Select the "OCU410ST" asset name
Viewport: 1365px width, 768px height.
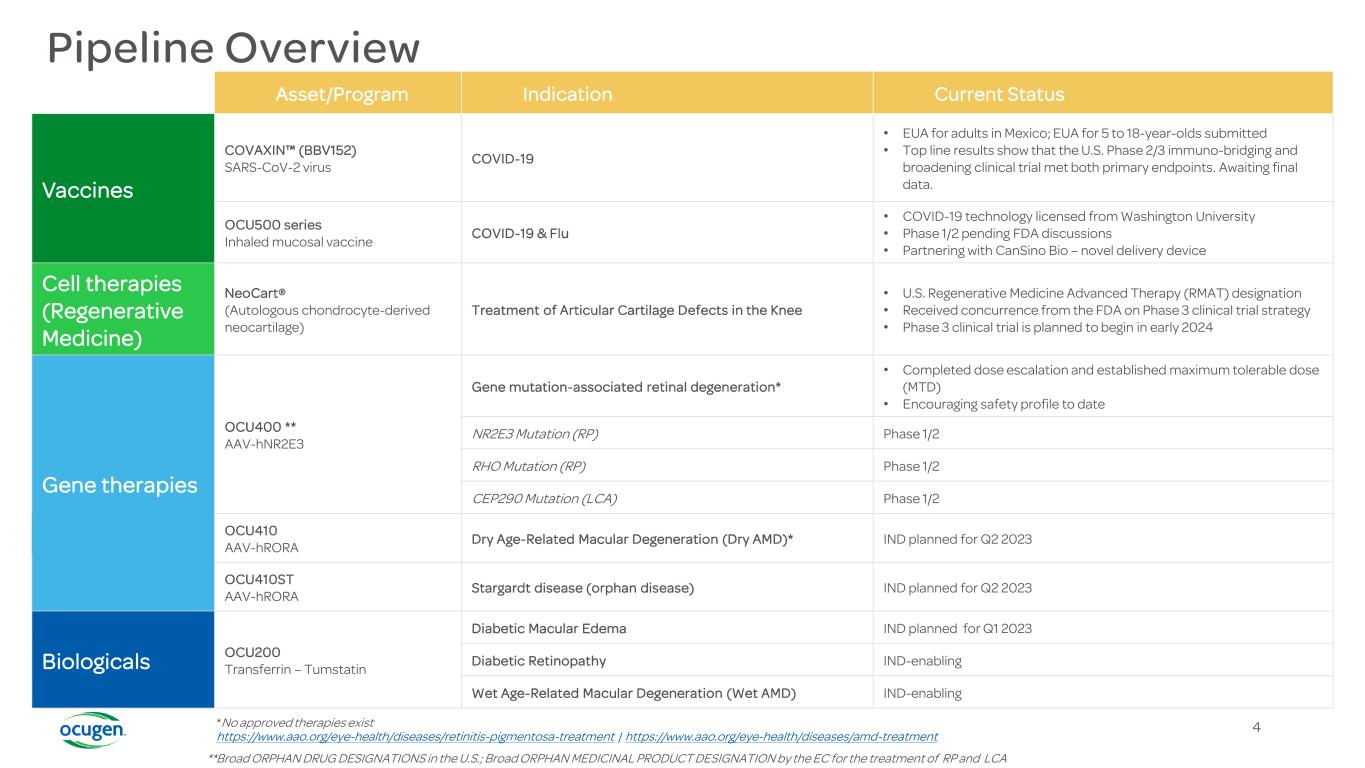[x=260, y=578]
